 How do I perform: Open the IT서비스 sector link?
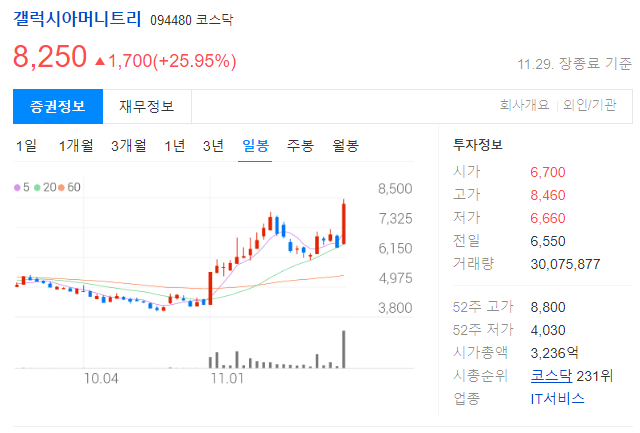(x=557, y=398)
